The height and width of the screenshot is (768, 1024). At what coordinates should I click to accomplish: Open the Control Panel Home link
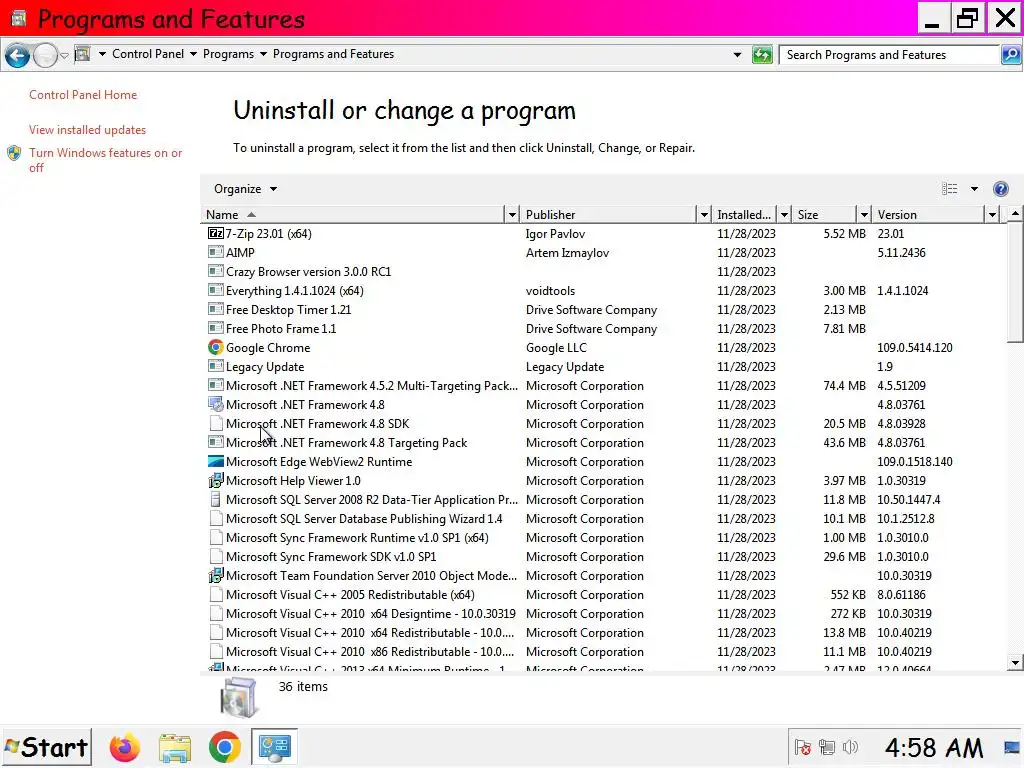(83, 95)
